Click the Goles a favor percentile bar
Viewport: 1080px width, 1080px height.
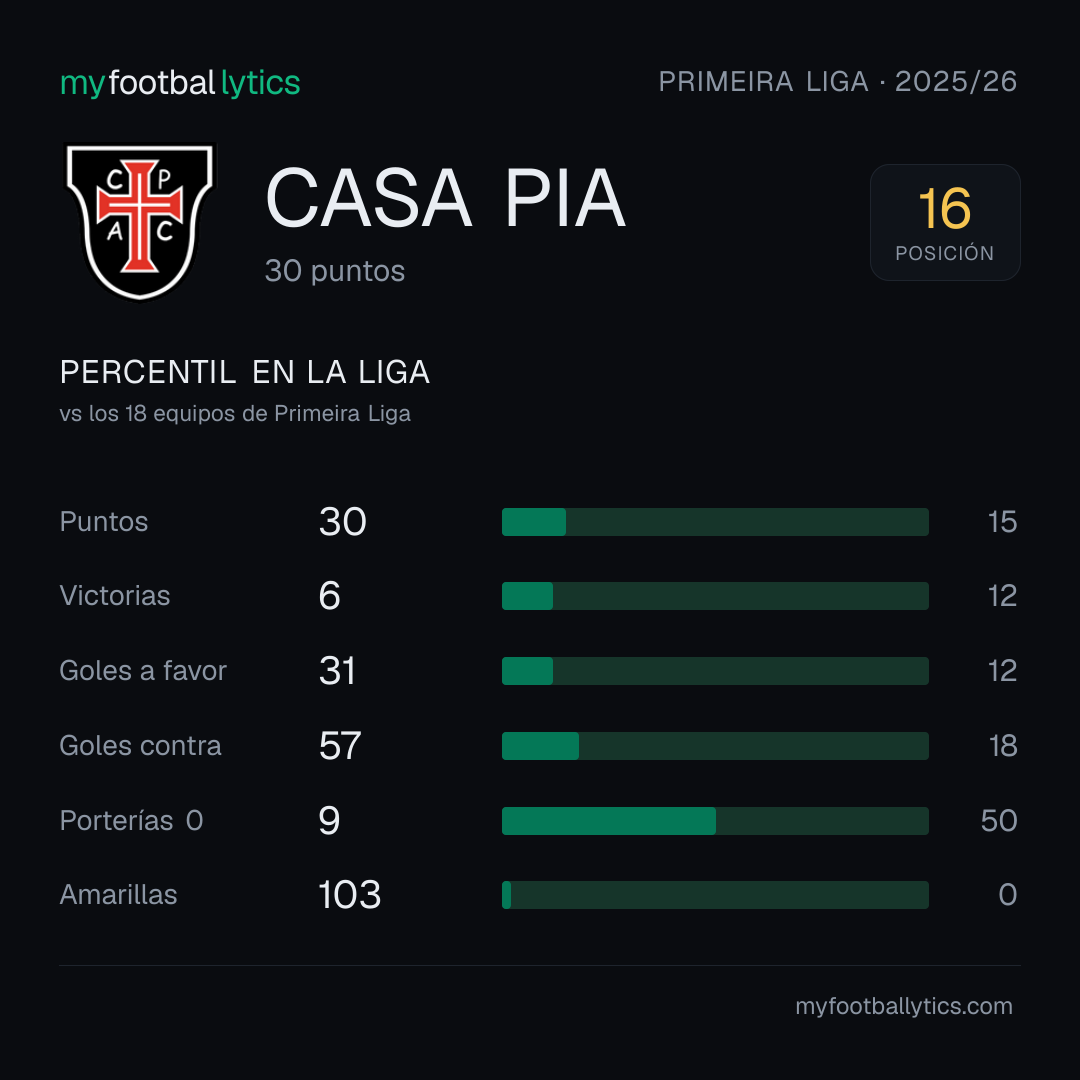click(715, 671)
